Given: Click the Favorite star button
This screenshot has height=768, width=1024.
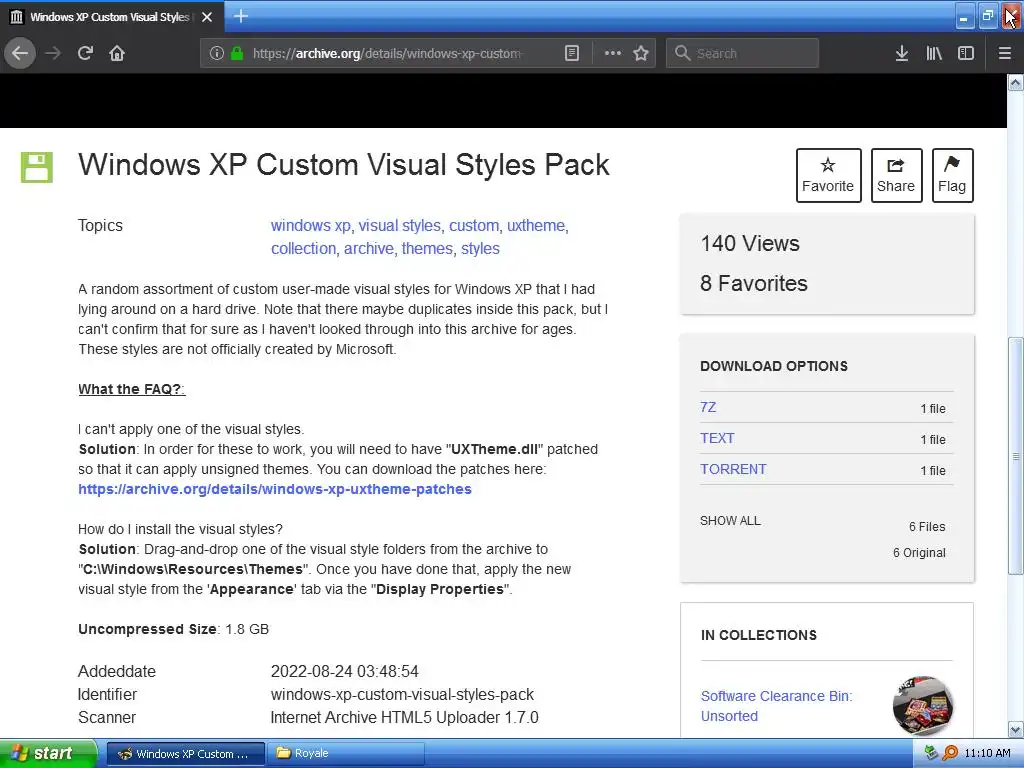Looking at the screenshot, I should (x=828, y=175).
